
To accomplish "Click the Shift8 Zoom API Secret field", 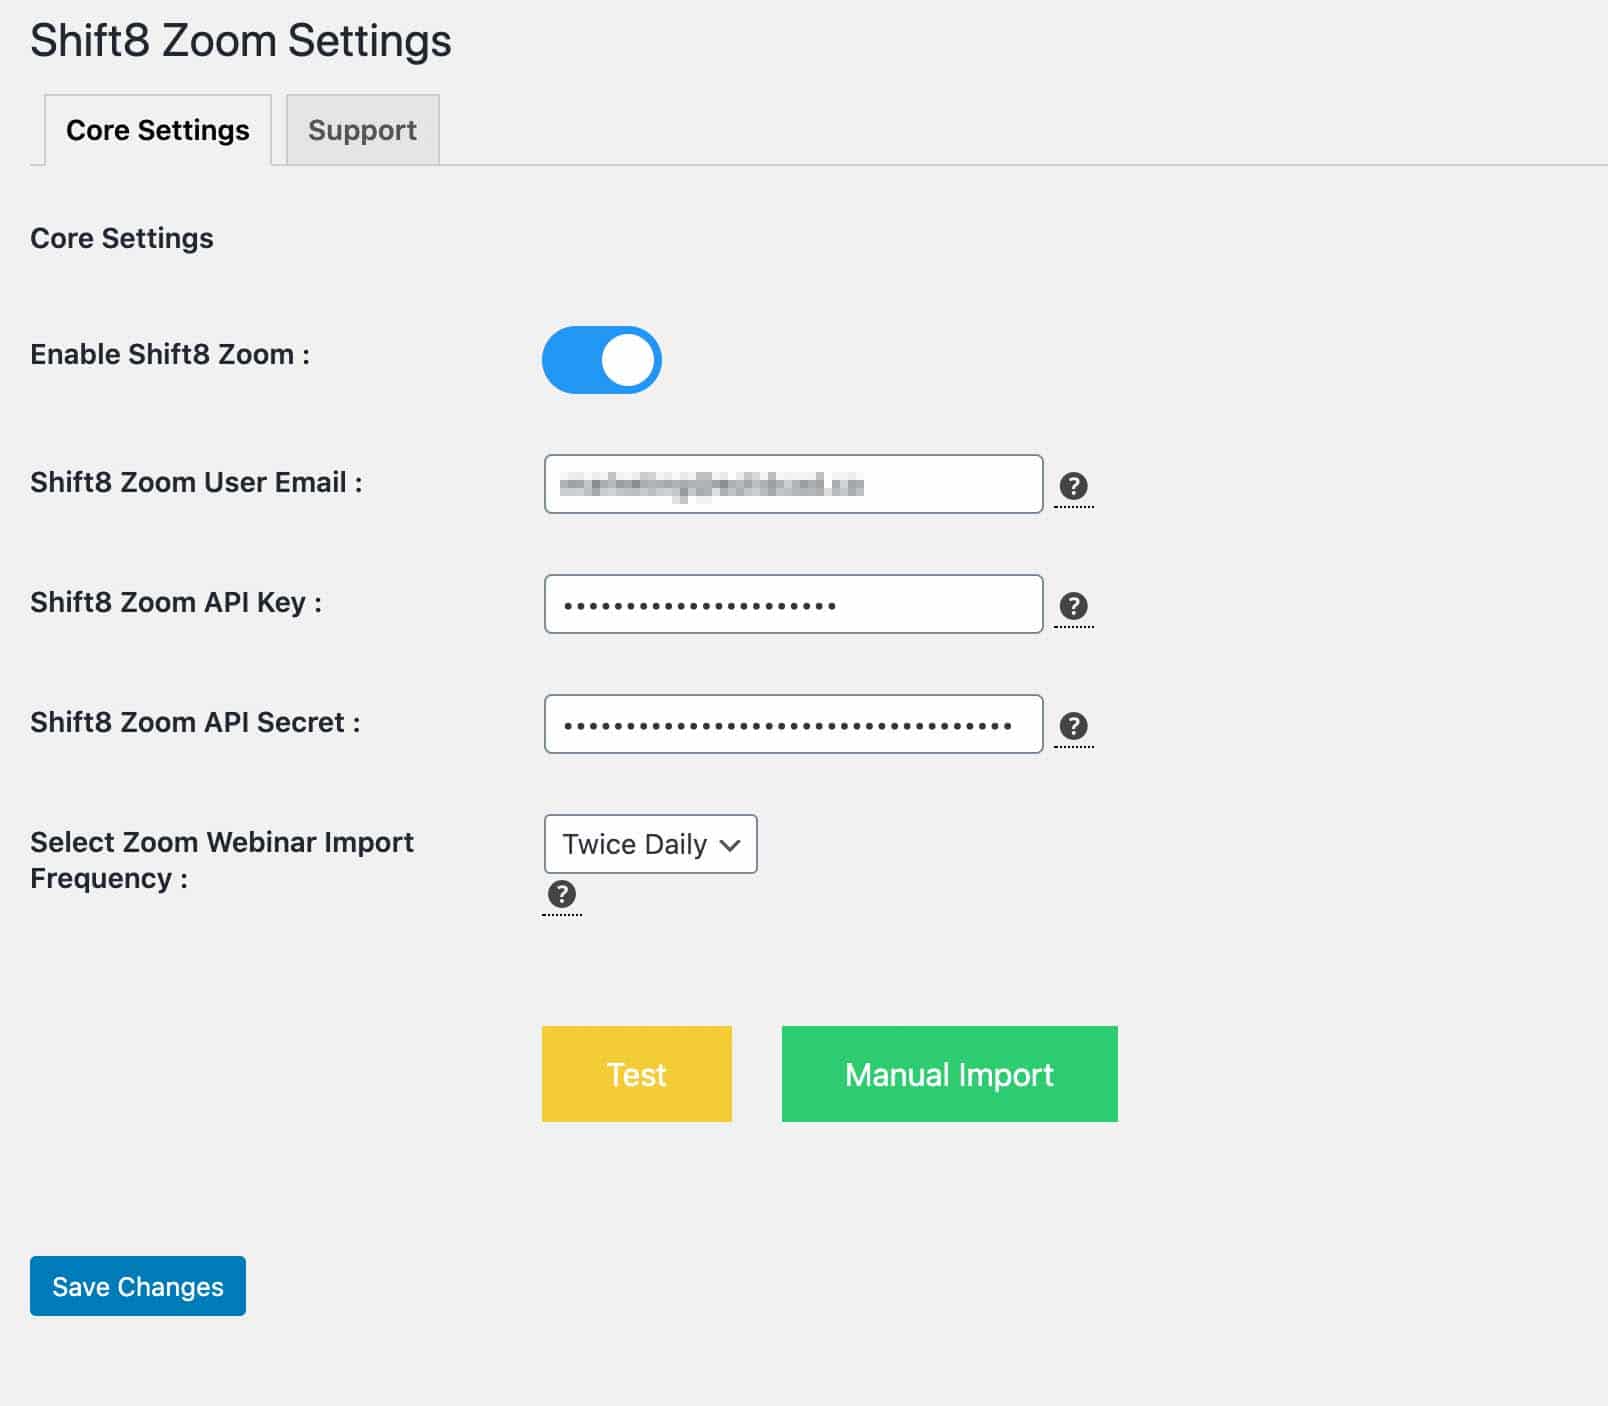I will point(794,724).
